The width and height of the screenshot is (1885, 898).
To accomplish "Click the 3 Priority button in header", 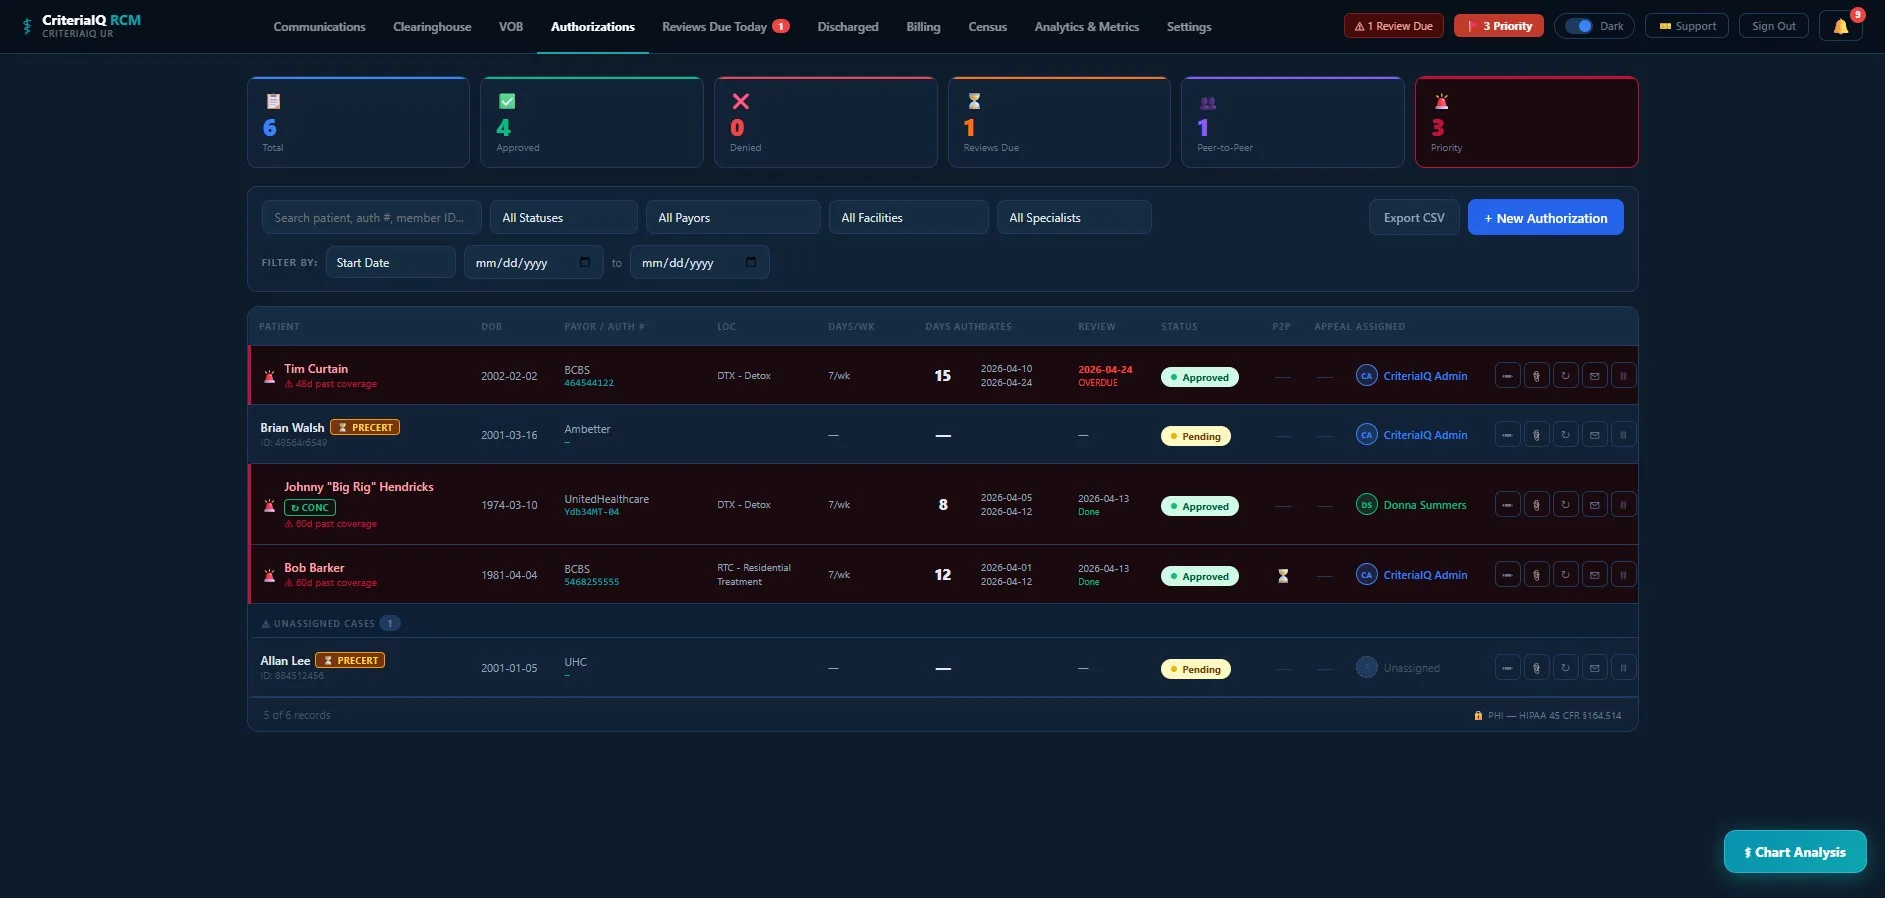I will pos(1499,26).
